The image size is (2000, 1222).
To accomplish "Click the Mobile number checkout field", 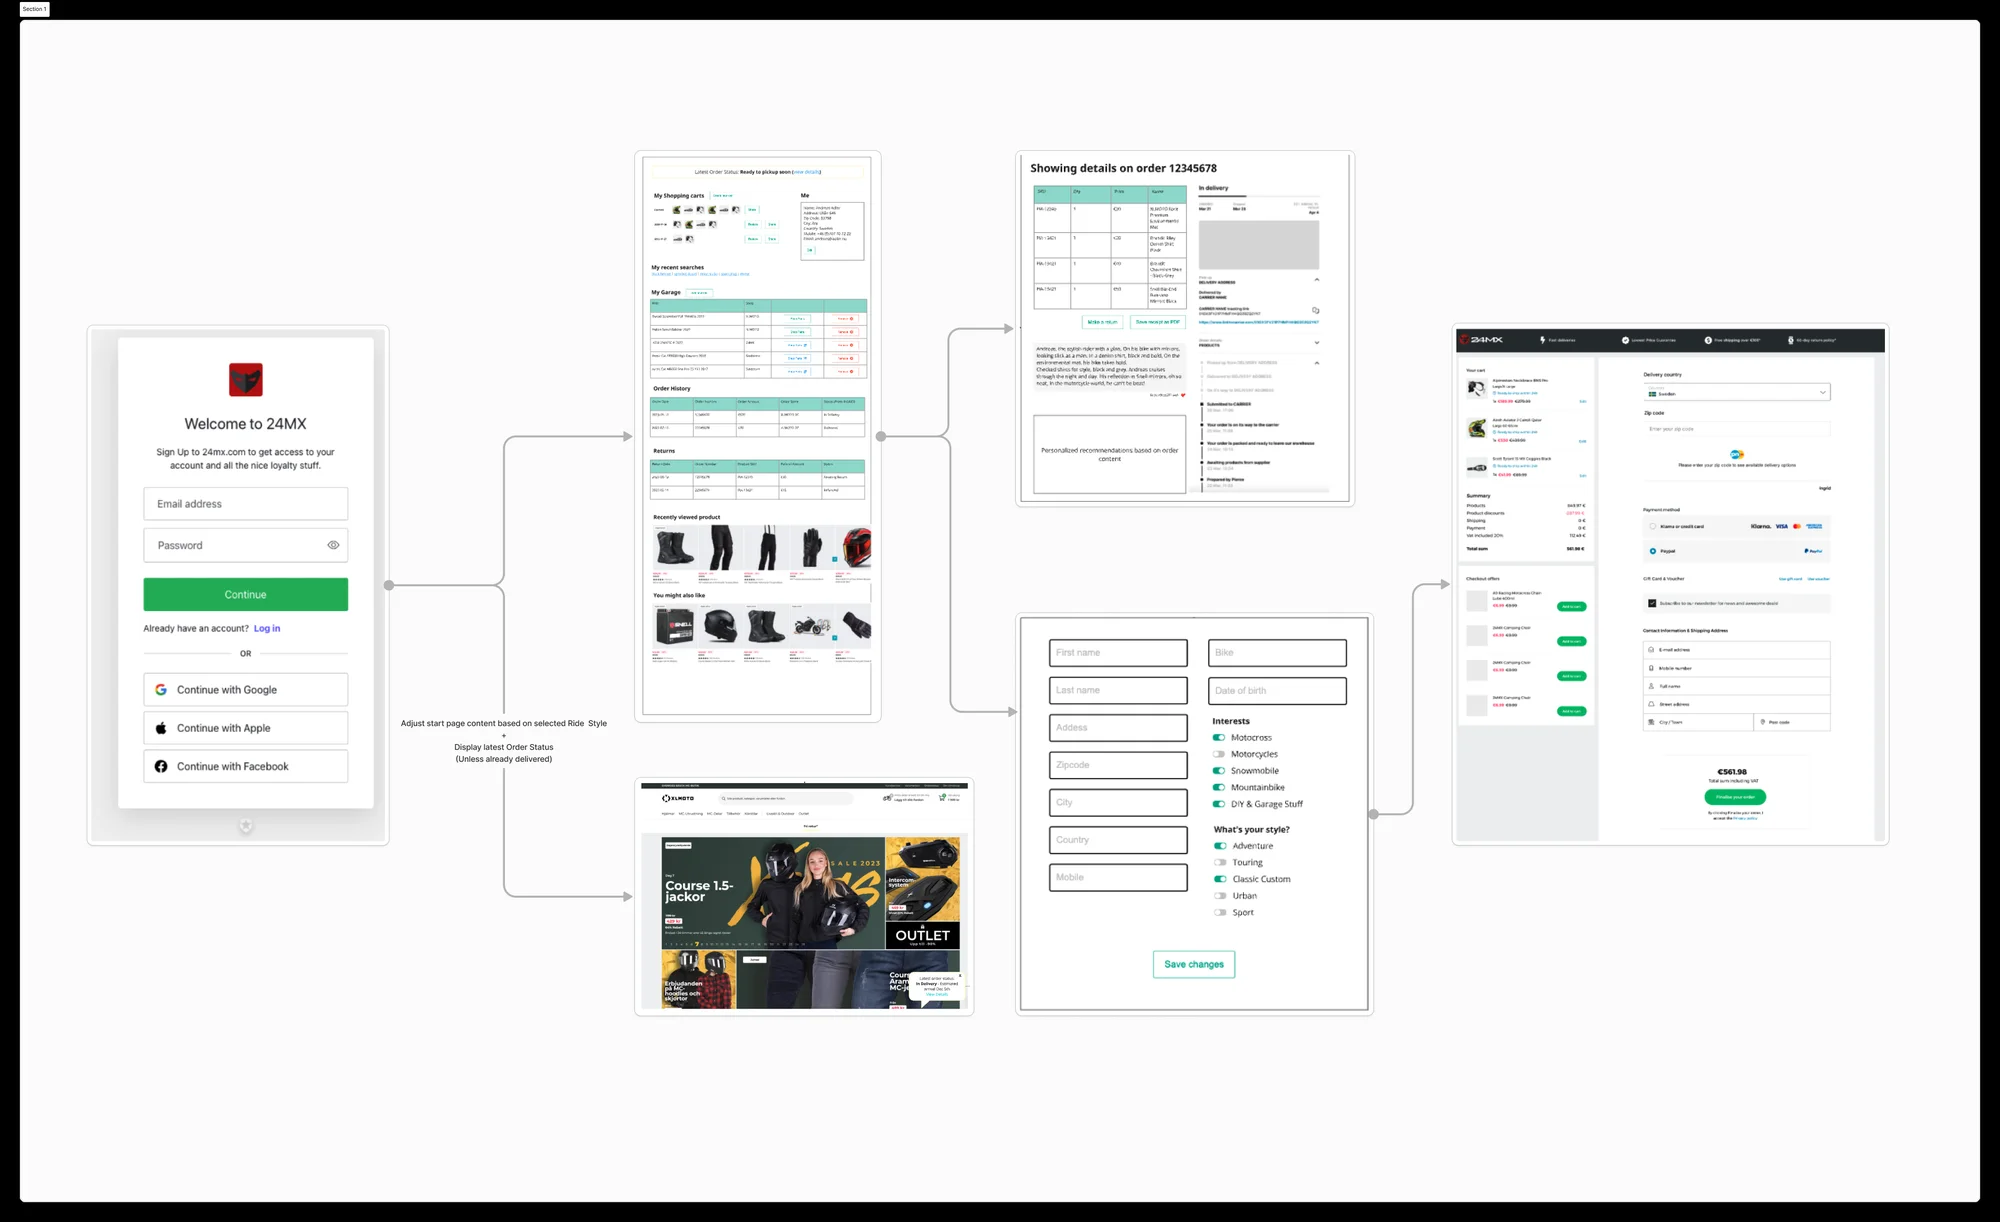I will point(1737,668).
